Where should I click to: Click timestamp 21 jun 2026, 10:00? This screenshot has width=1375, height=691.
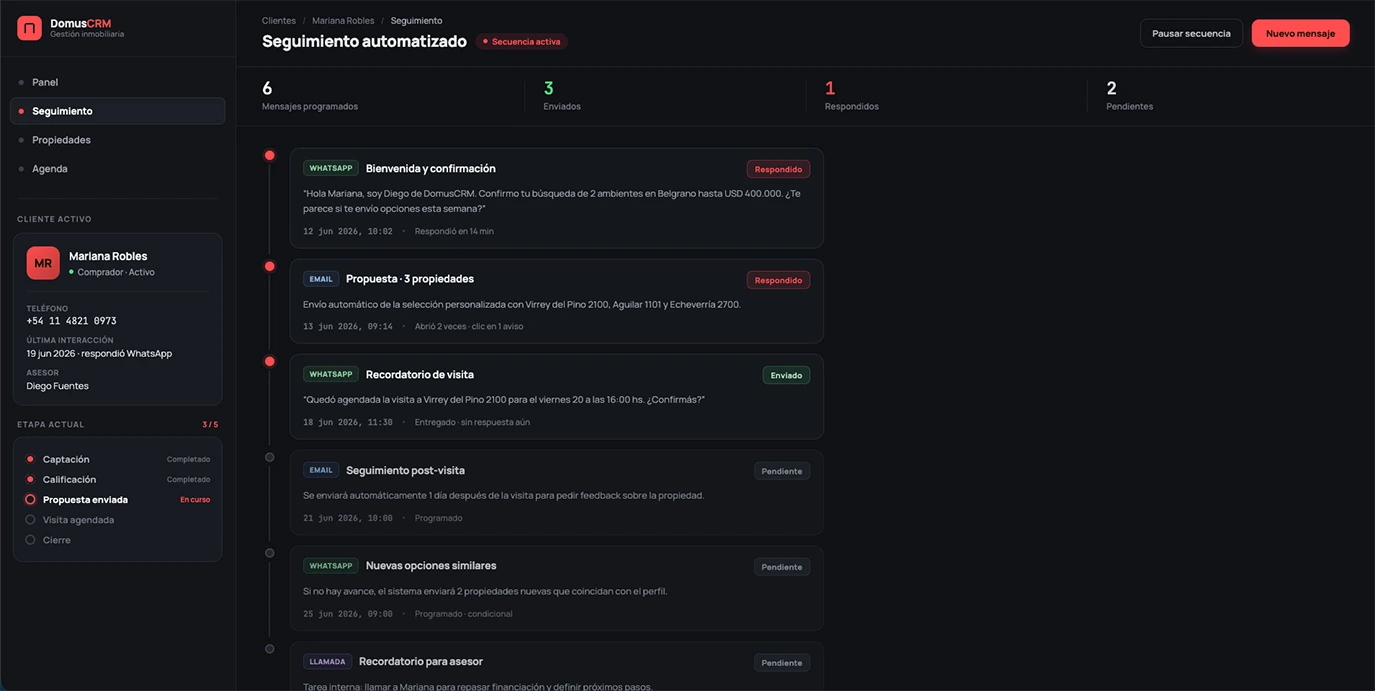click(348, 518)
